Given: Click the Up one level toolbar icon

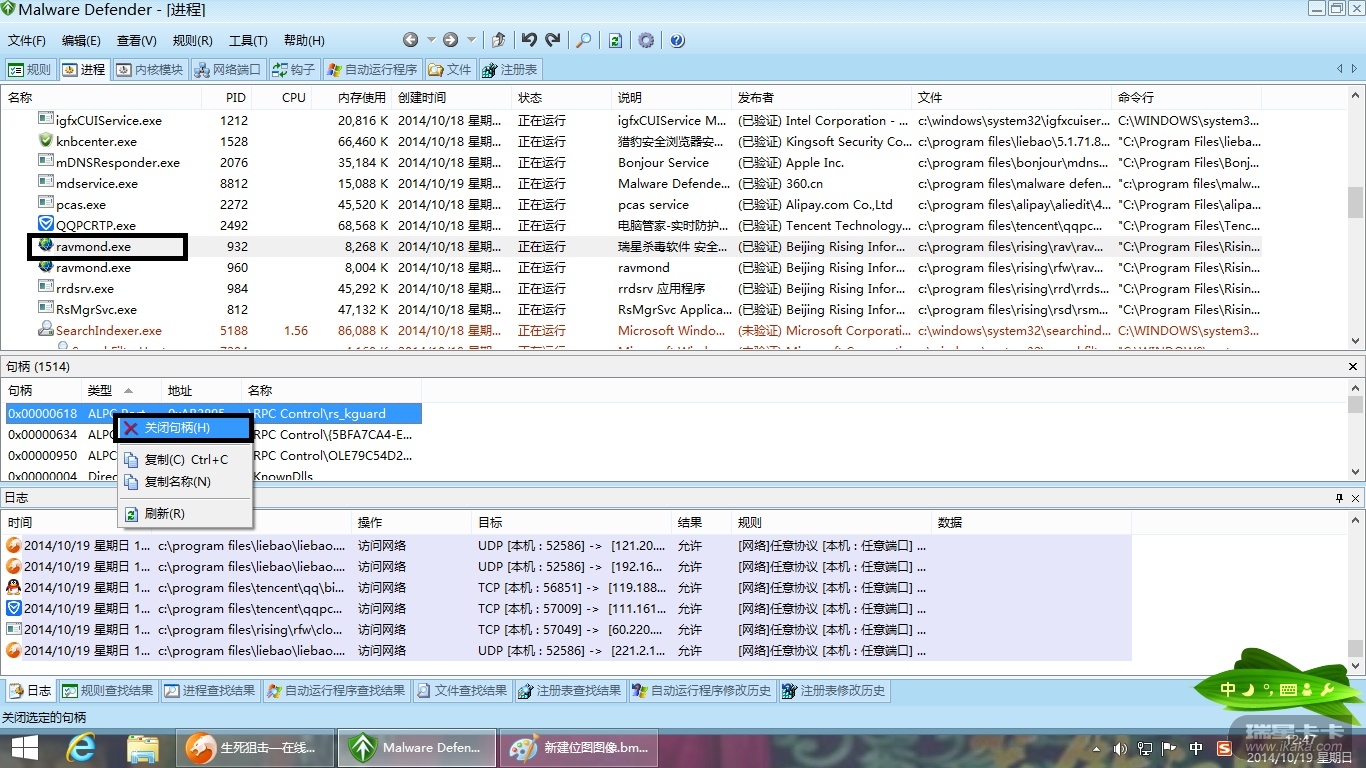Looking at the screenshot, I should [x=498, y=40].
